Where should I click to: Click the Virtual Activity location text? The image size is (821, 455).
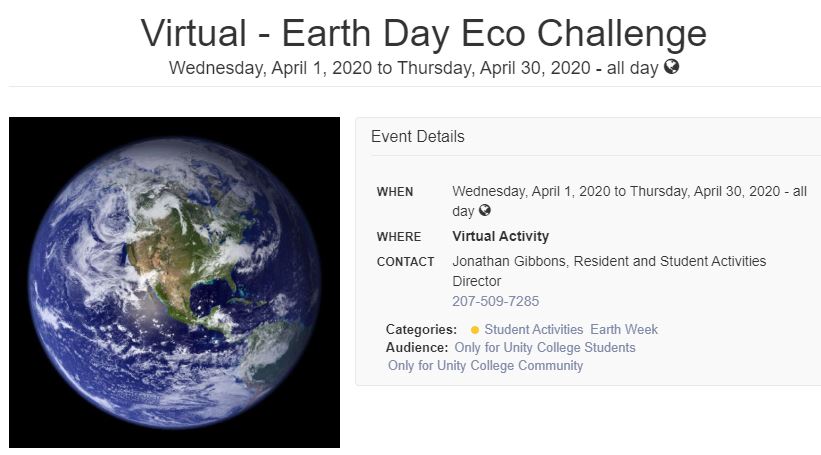coord(500,237)
